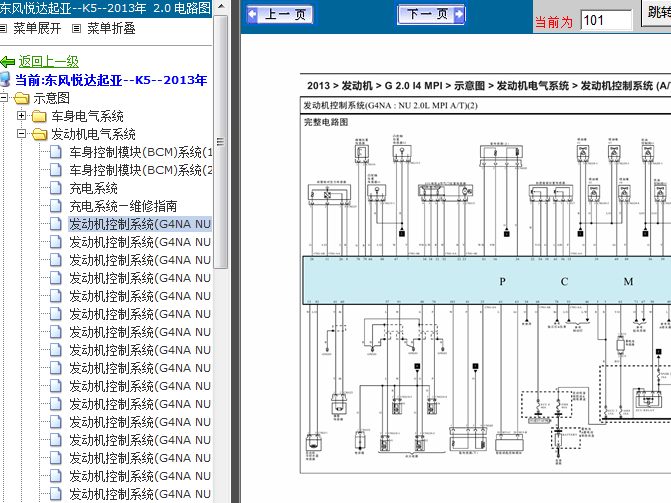Click the left arrow on 上一页 button
Viewport: 671px width, 503px height.
click(252, 14)
